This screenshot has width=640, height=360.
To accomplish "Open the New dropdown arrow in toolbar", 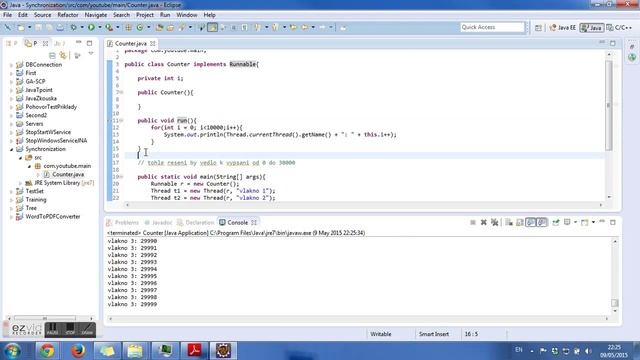I will 29,27.
